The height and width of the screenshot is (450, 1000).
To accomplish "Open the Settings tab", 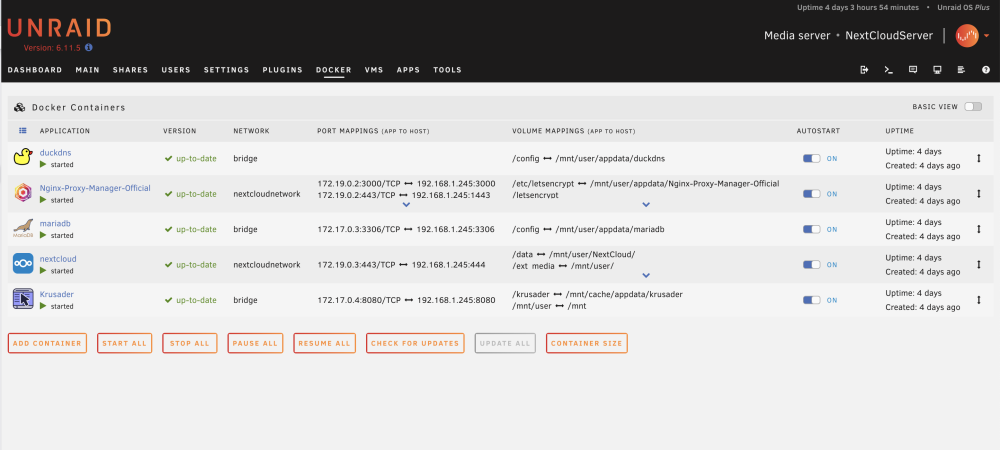I will pos(226,70).
